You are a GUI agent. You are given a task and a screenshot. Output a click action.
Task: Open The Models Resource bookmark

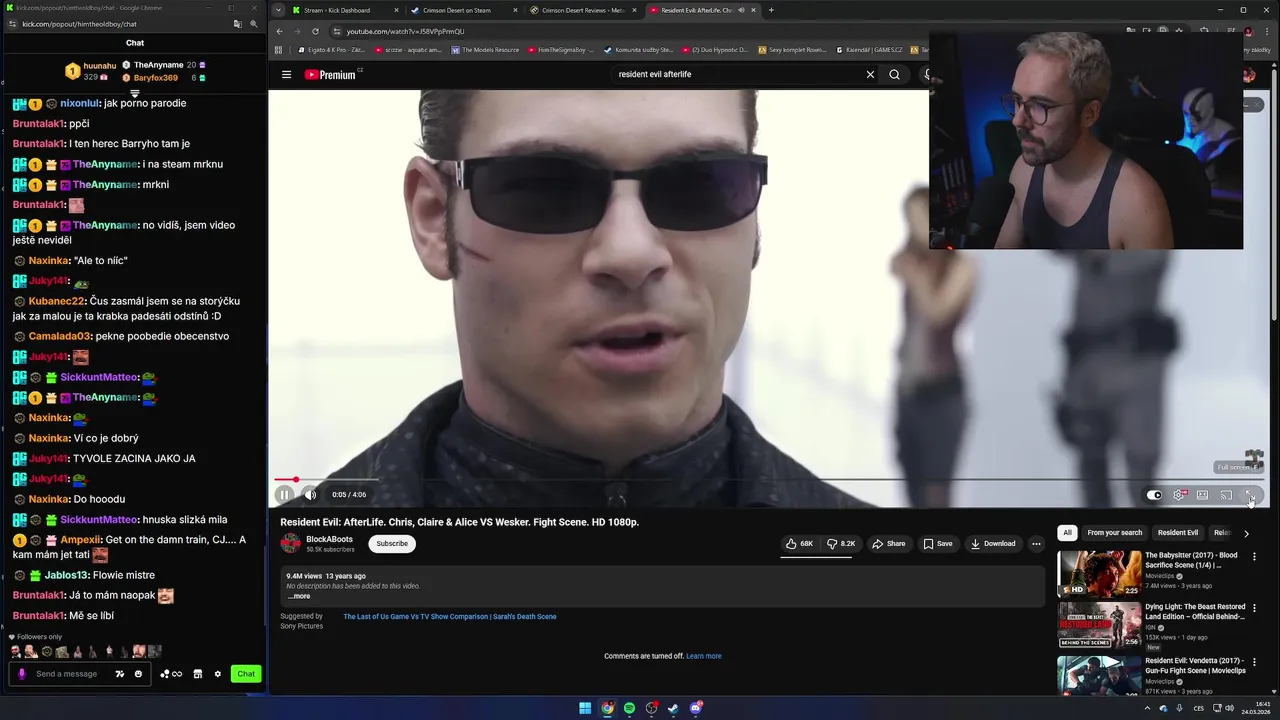tap(485, 50)
